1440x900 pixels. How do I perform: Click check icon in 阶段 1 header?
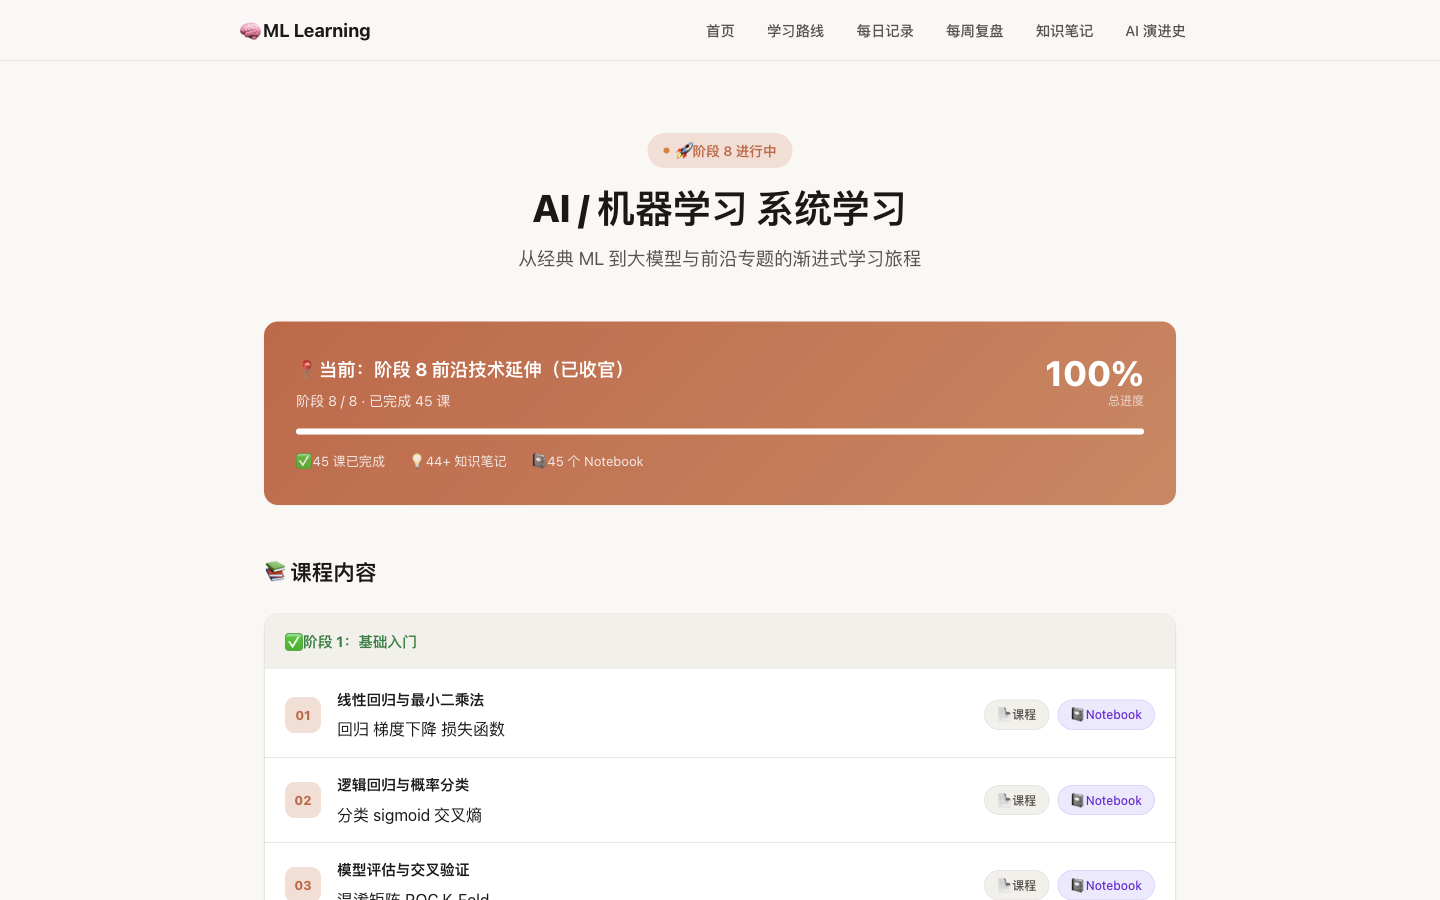click(293, 642)
